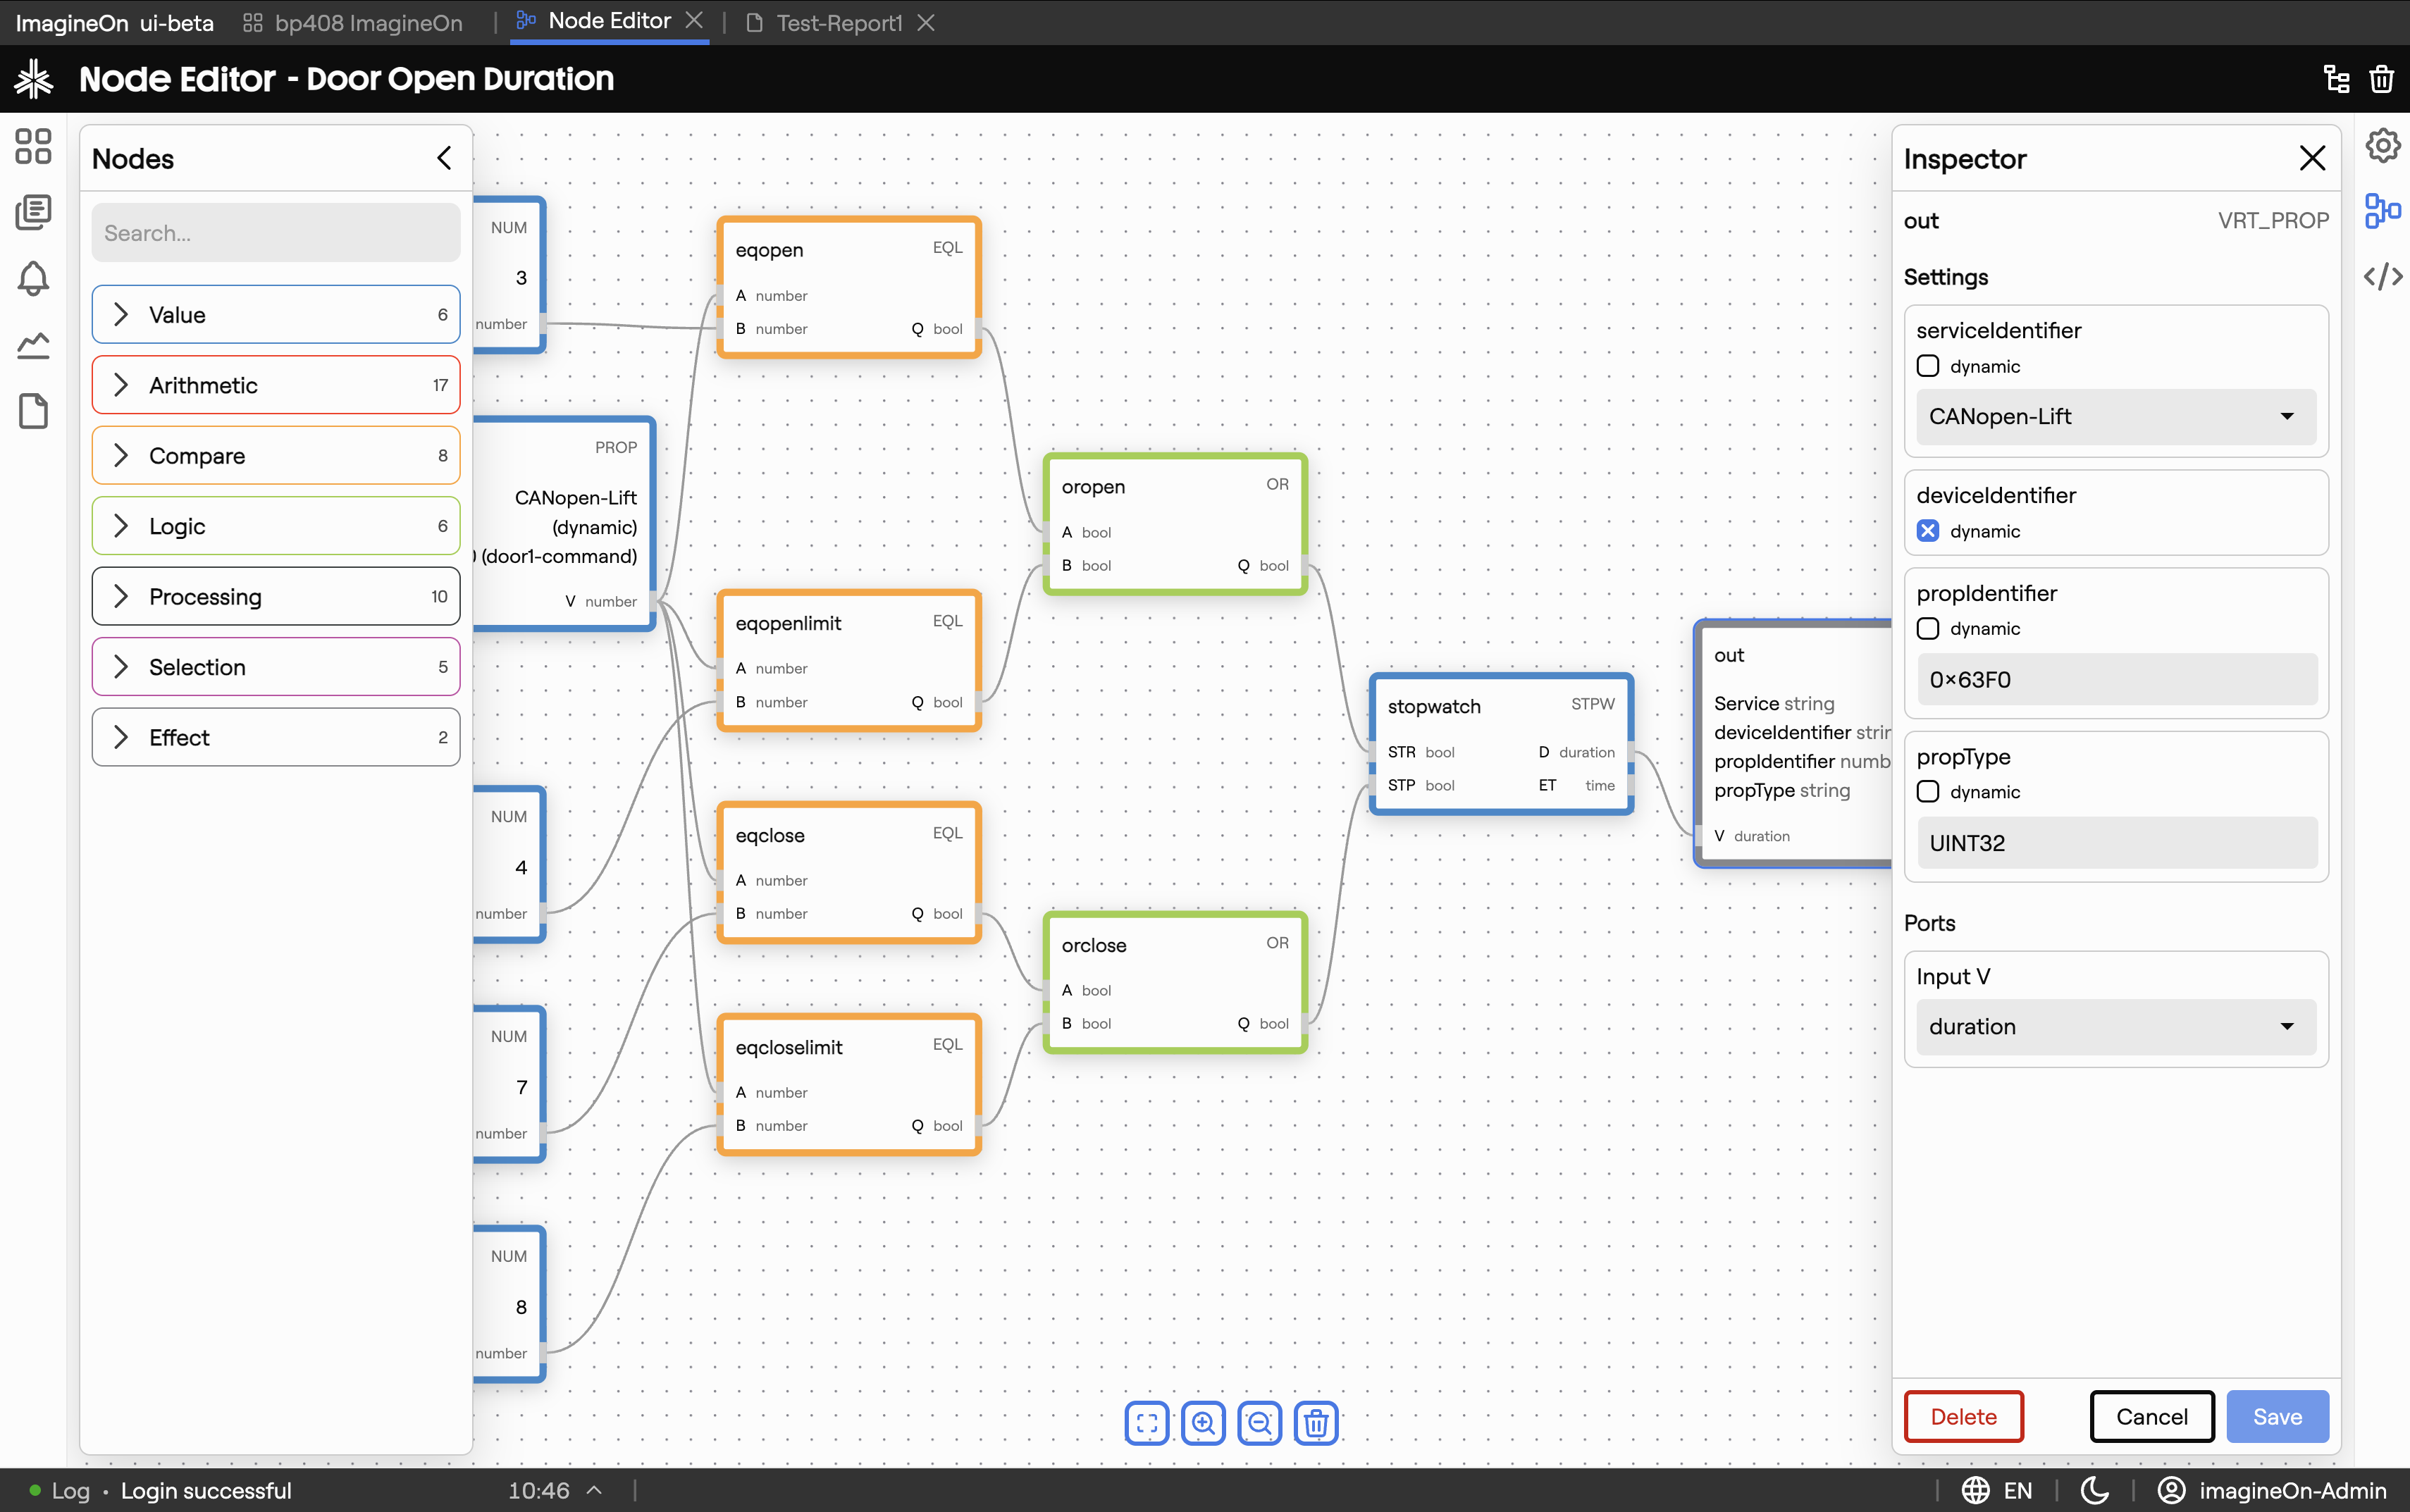Viewport: 2410px width, 1512px height.
Task: Close the Inspector panel
Action: tap(2312, 158)
